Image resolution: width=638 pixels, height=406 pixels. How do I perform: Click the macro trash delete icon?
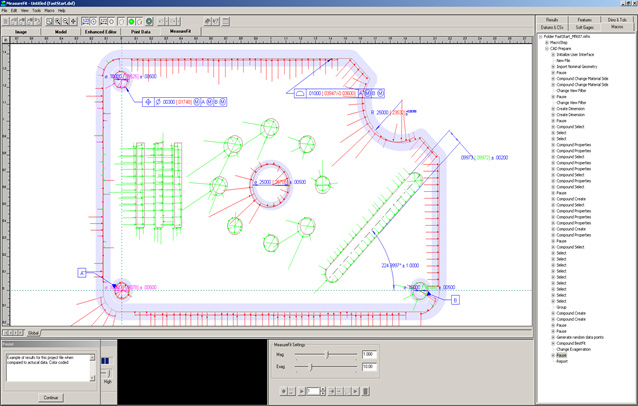pyautogui.click(x=365, y=391)
